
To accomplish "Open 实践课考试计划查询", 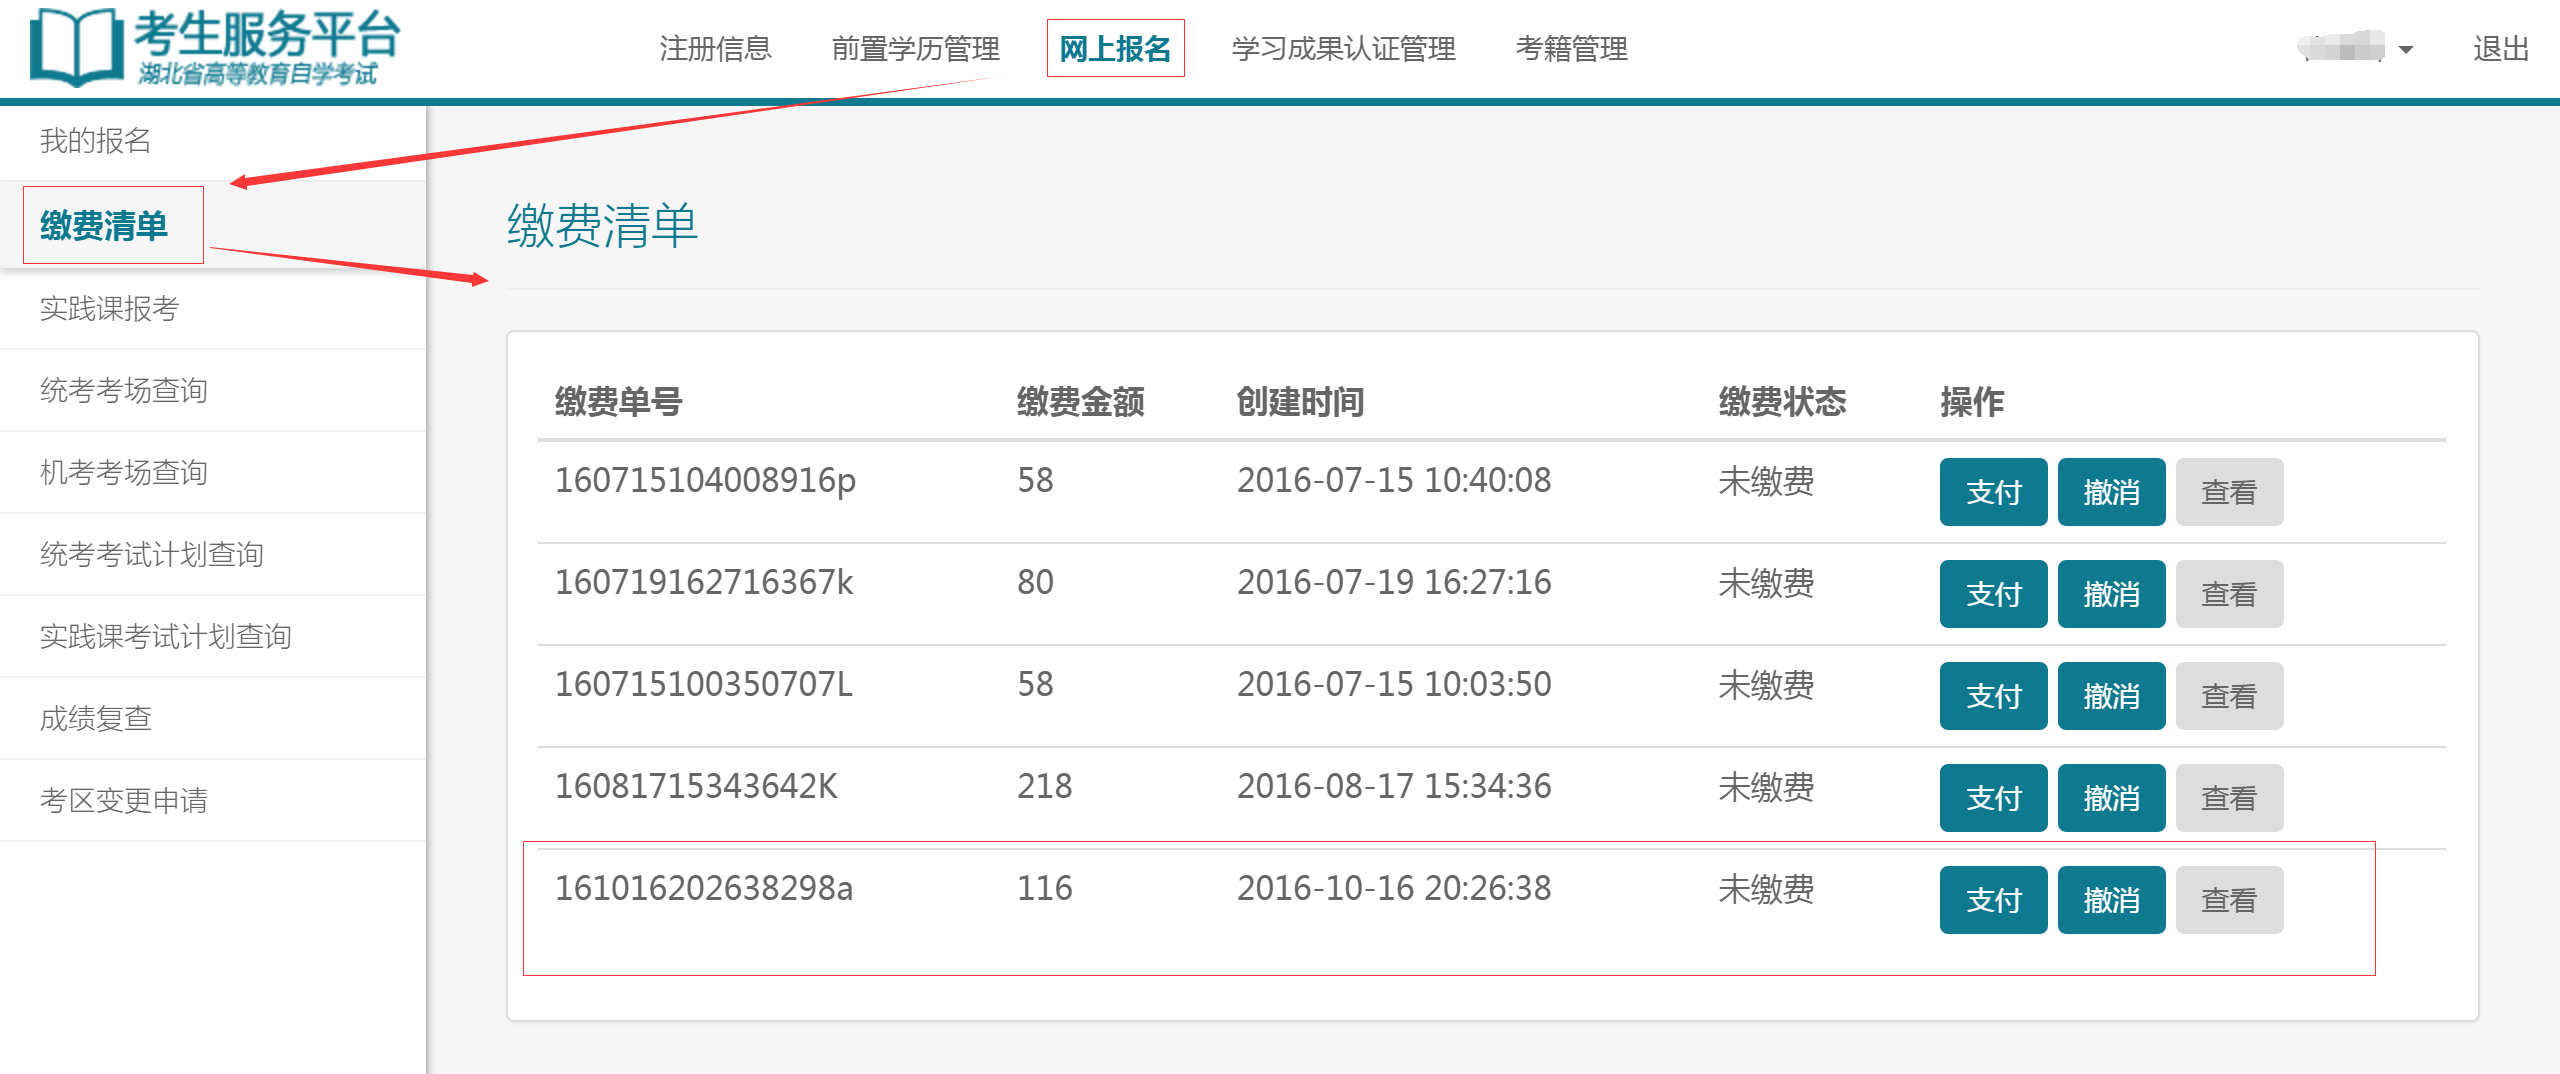I will point(165,635).
